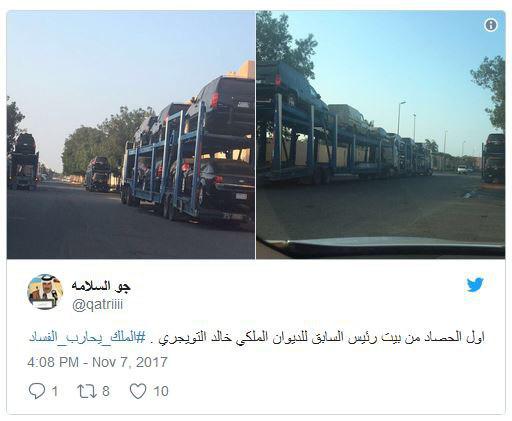Click the retweet count 8
512x421 pixels.
pyautogui.click(x=106, y=391)
